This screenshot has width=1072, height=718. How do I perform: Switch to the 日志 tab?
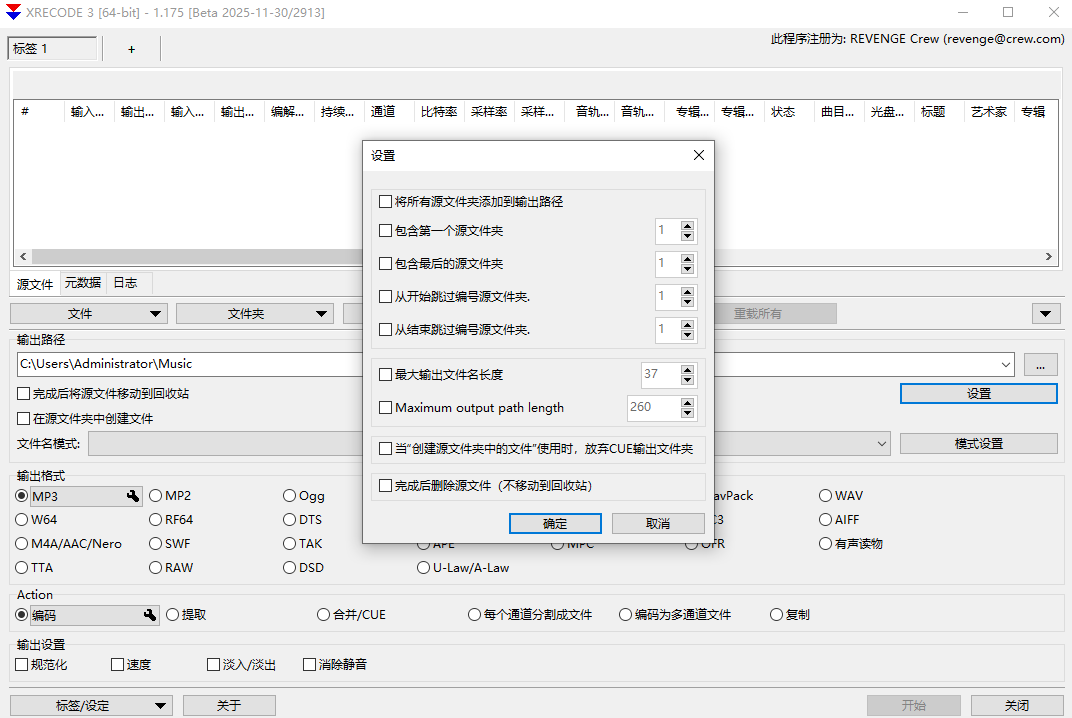pos(126,283)
